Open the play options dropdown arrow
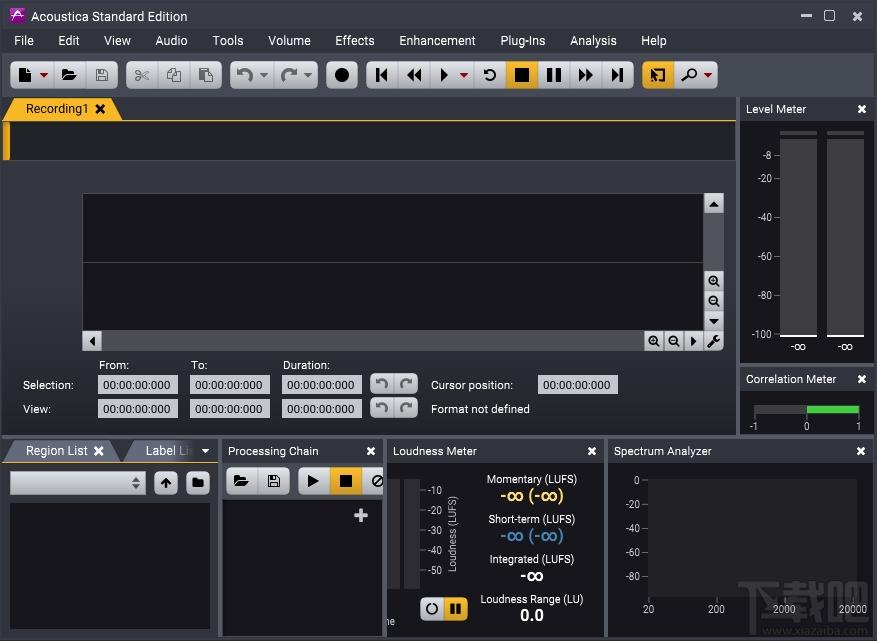Viewport: 877px width, 641px height. [x=464, y=75]
